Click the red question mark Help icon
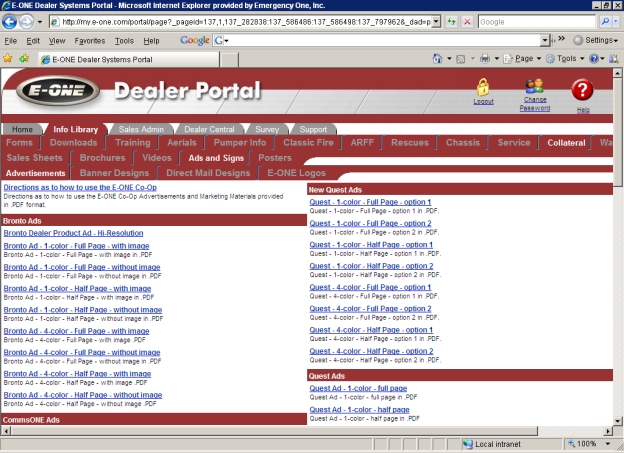 coord(582,90)
